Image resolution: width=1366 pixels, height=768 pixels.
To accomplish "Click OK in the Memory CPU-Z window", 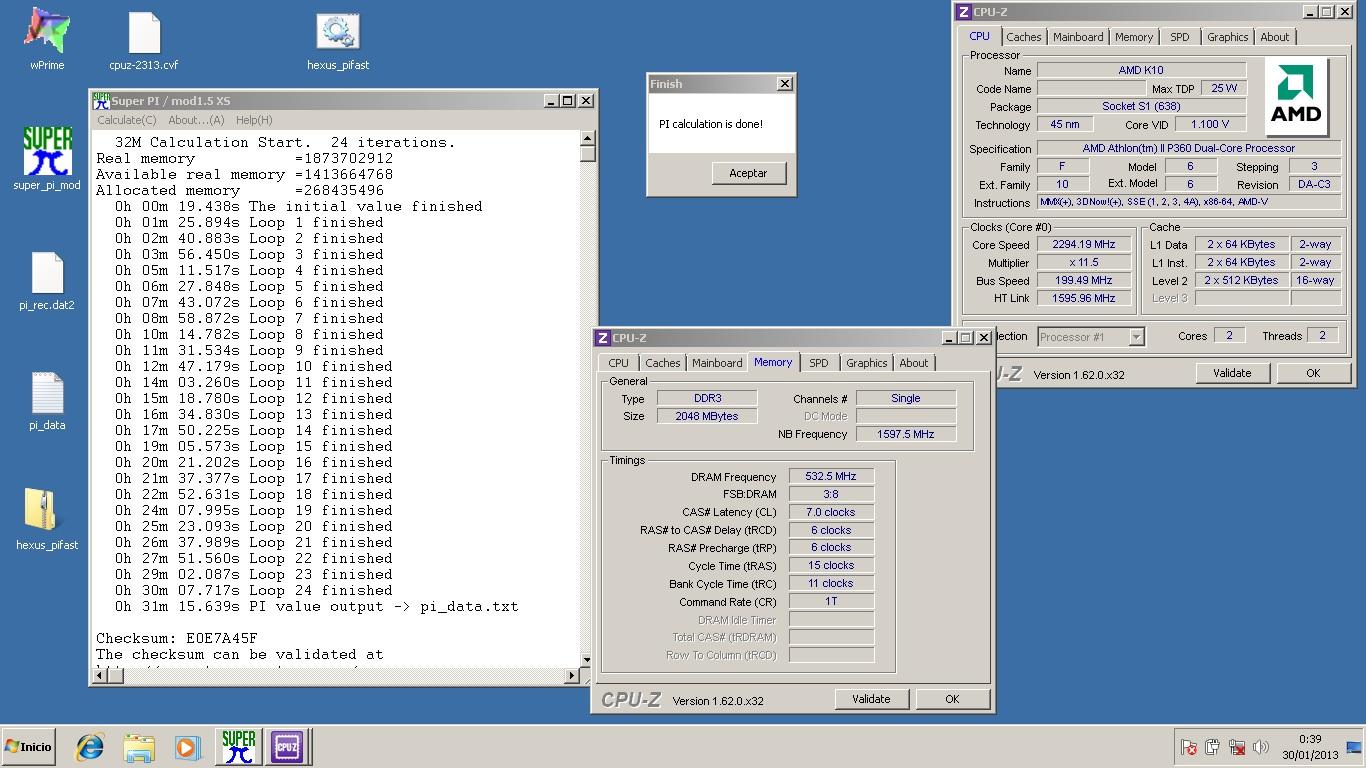I will click(x=952, y=699).
